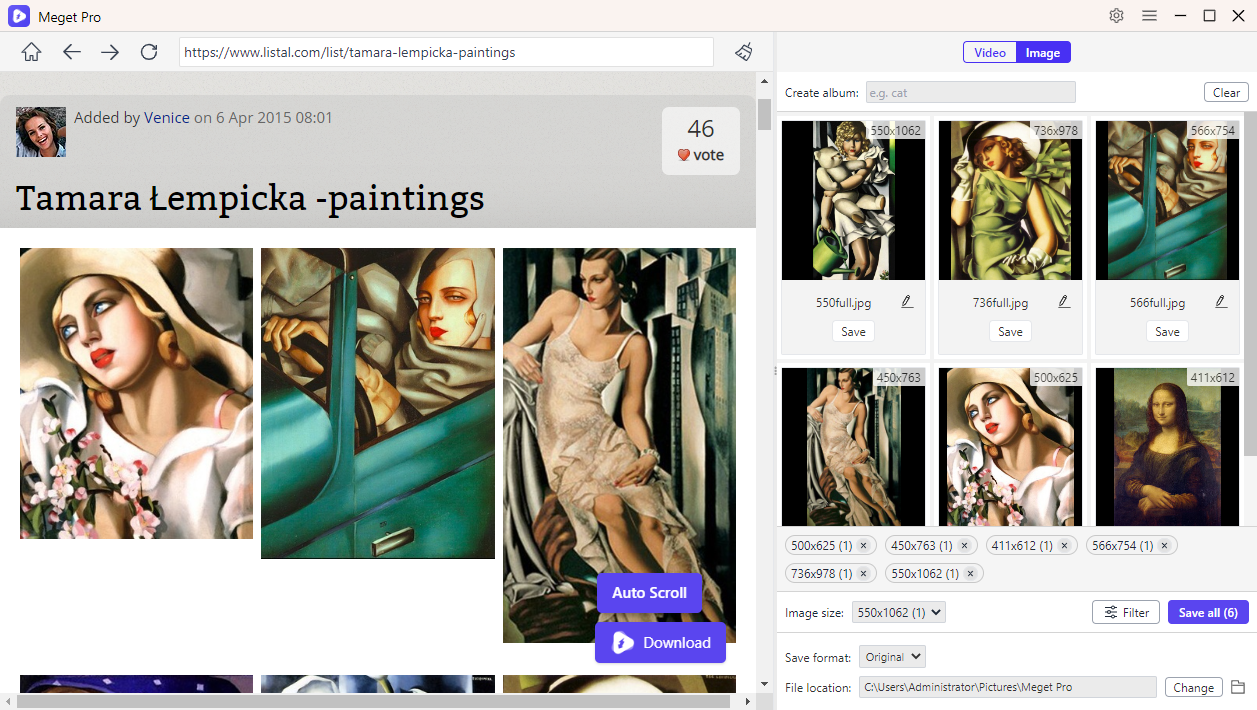Remove the 566x754 (1) filter tag
The height and width of the screenshot is (710, 1257).
tap(1164, 545)
